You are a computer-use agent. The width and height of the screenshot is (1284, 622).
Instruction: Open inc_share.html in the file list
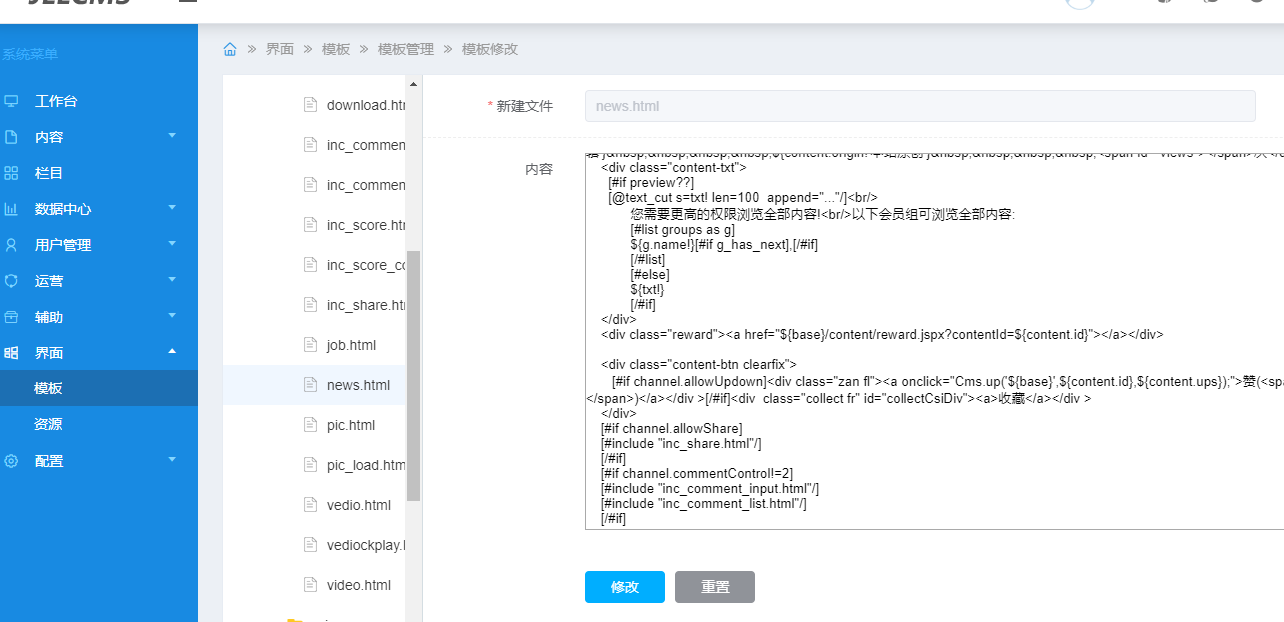[x=366, y=305]
